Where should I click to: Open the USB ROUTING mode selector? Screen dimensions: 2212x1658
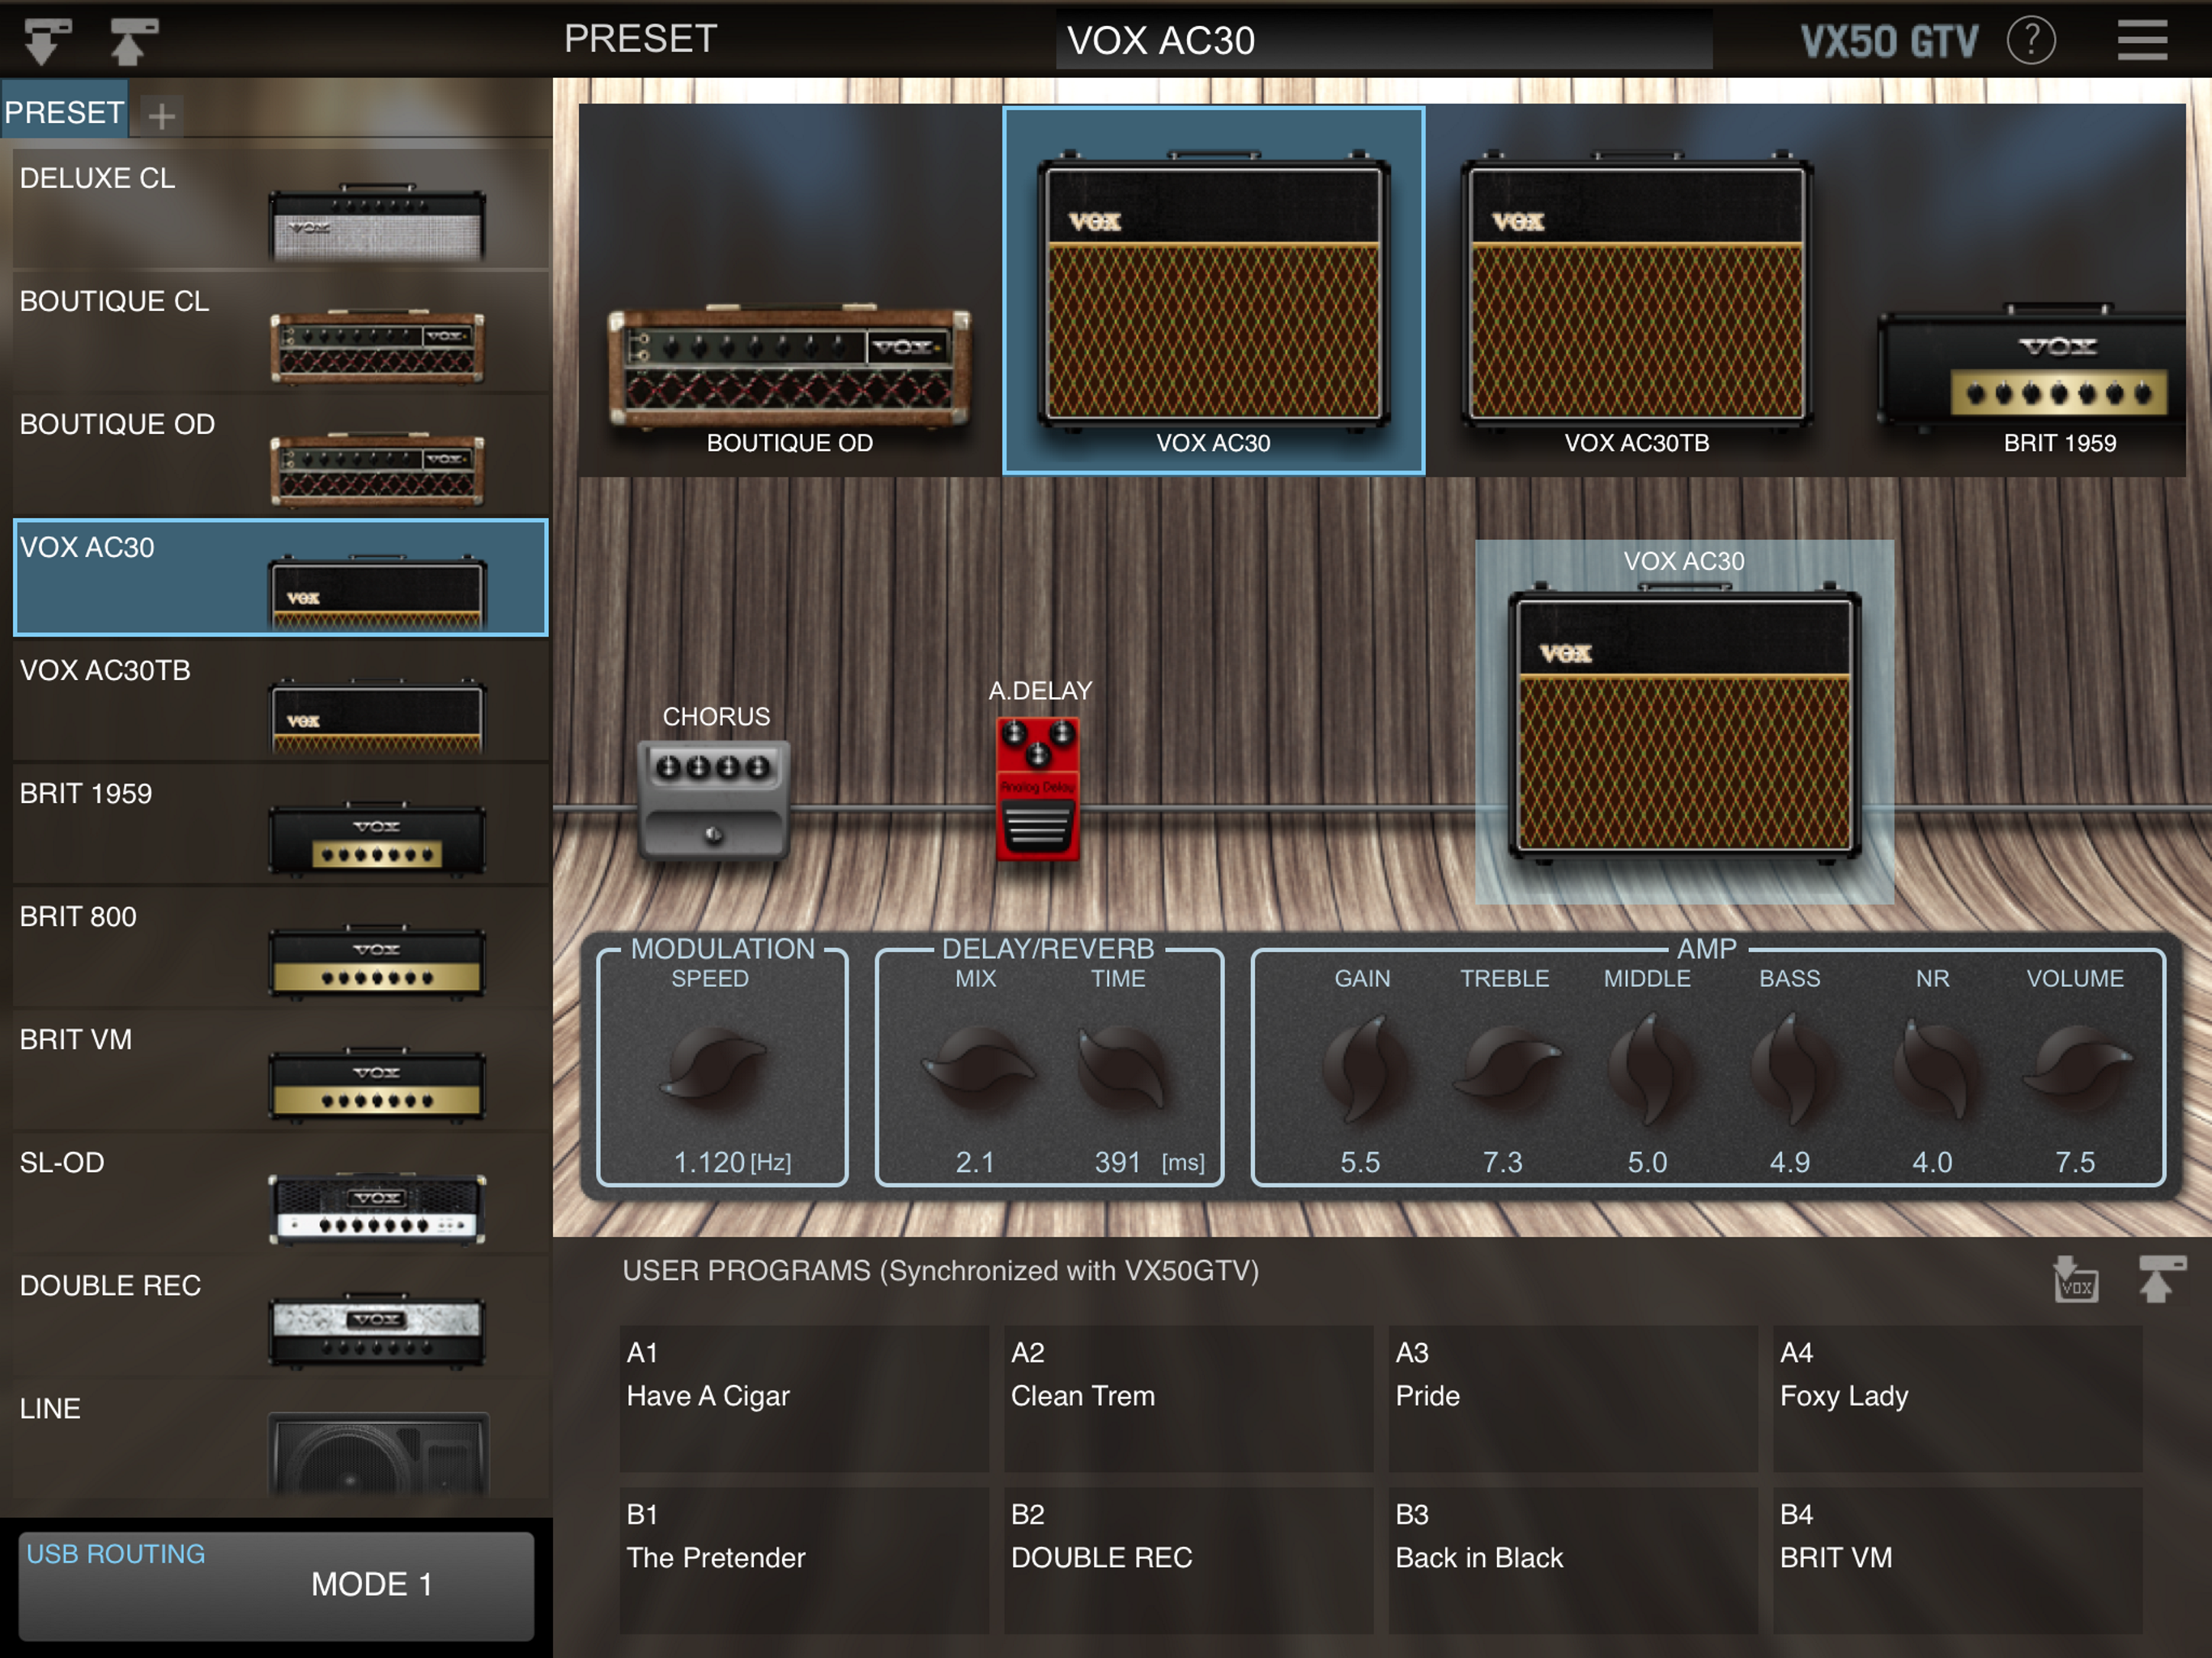[x=276, y=1585]
